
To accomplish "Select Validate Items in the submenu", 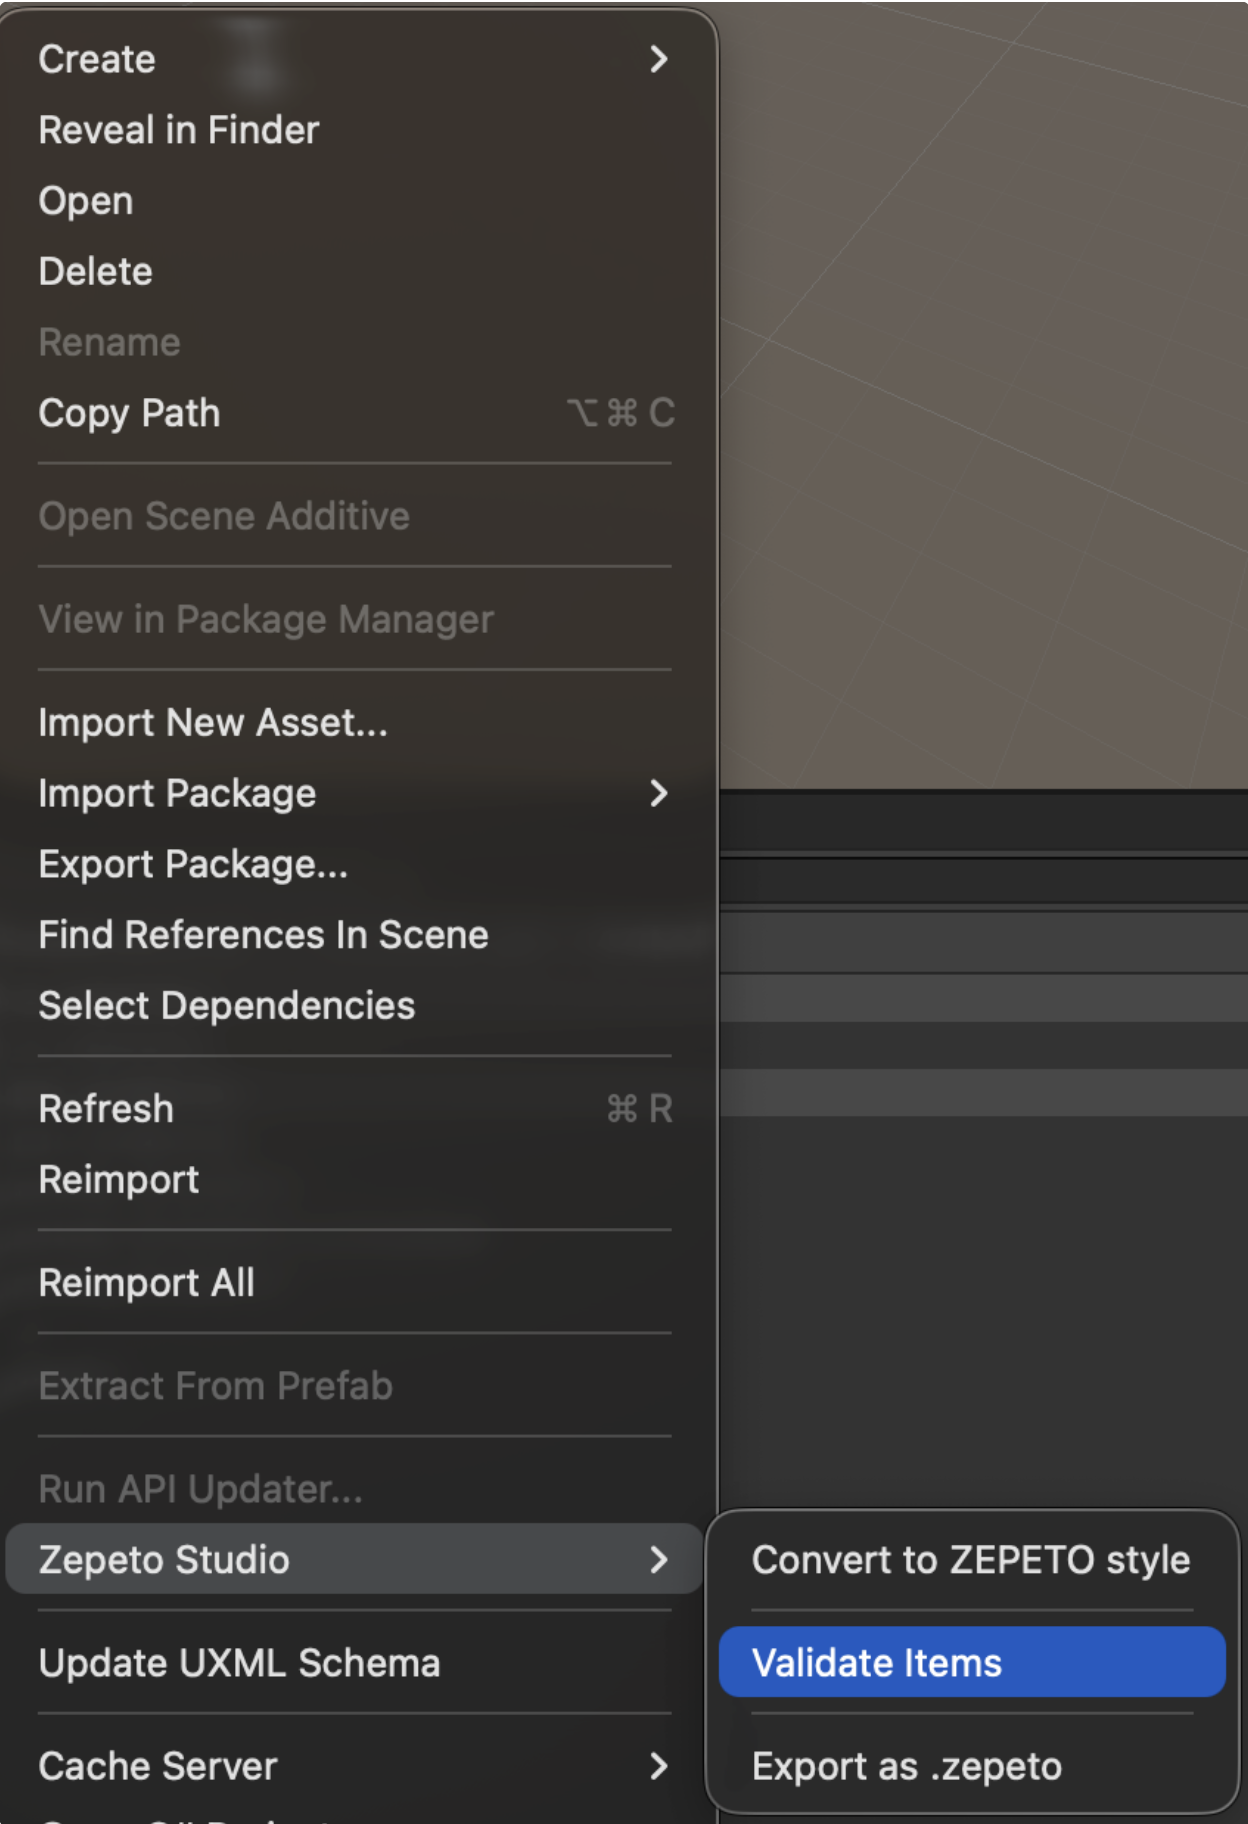I will pos(972,1662).
